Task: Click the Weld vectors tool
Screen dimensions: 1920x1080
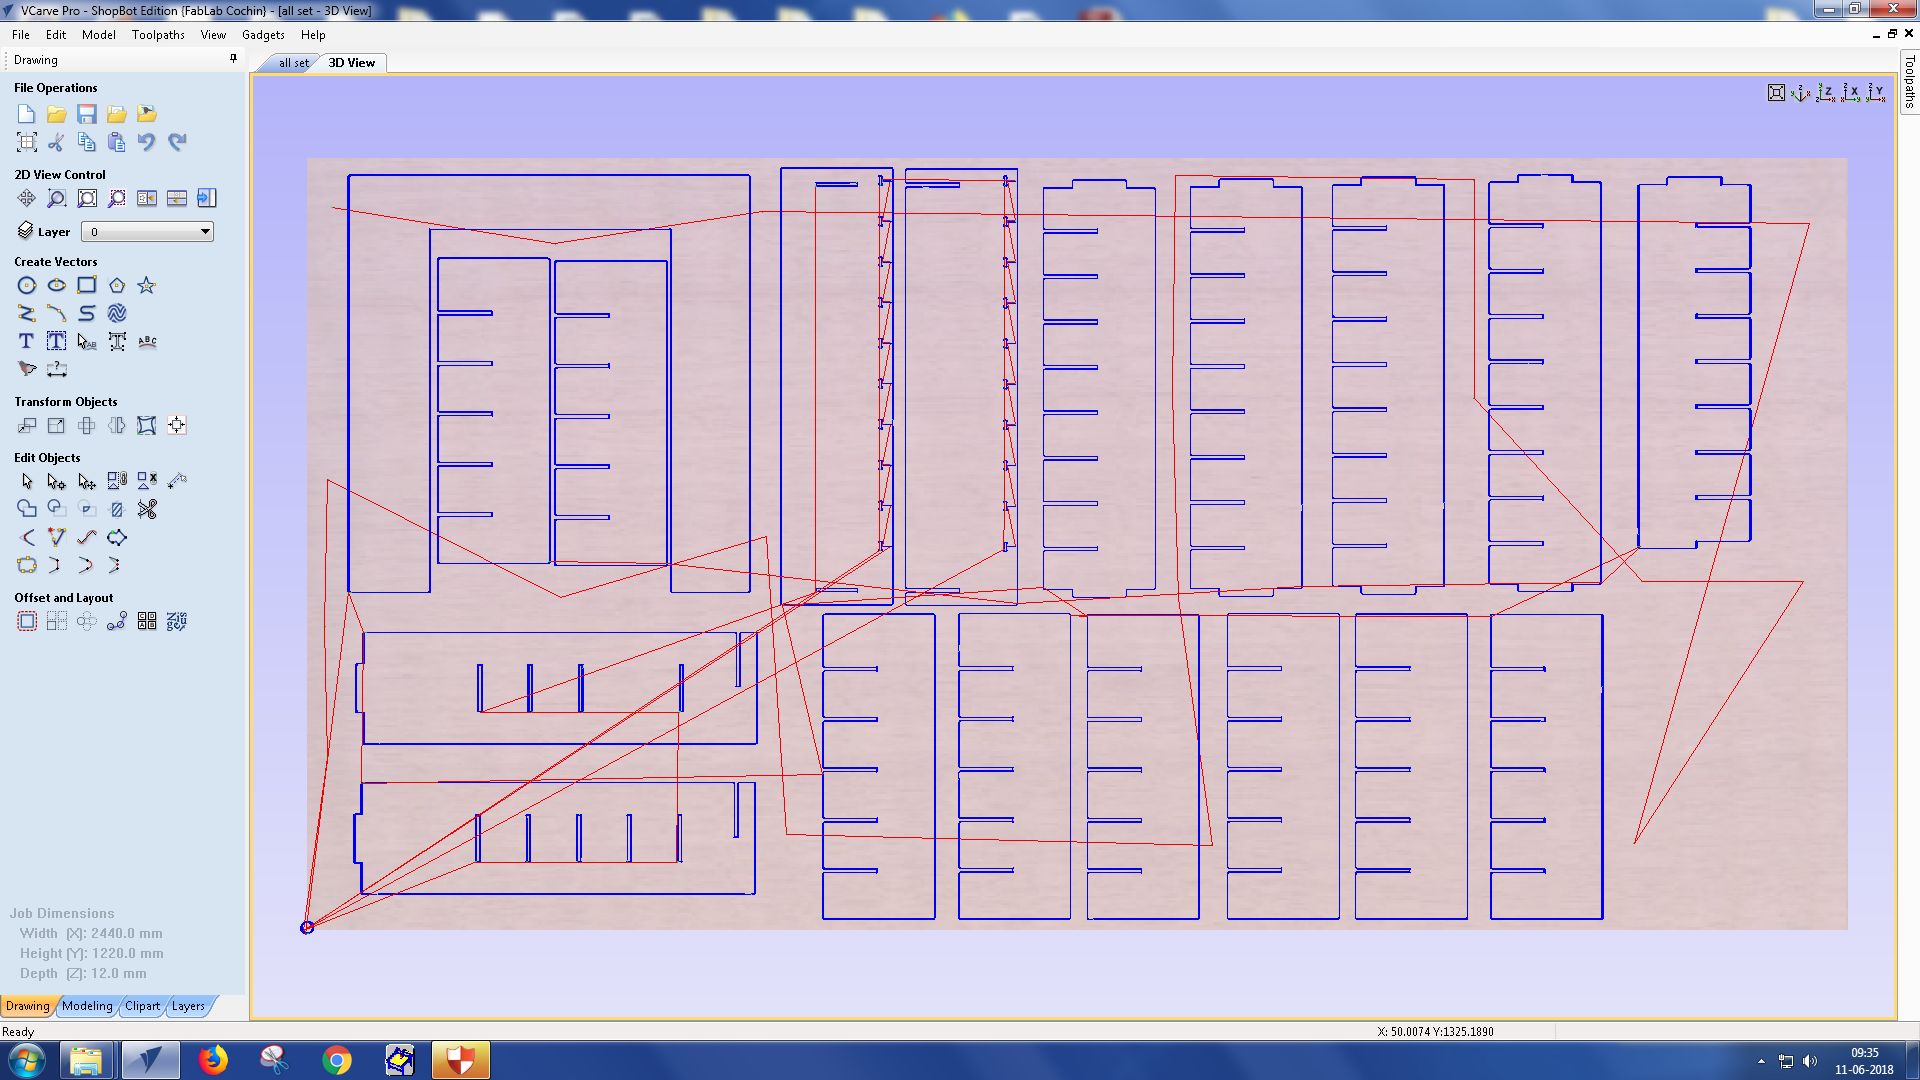Action: [x=27, y=510]
